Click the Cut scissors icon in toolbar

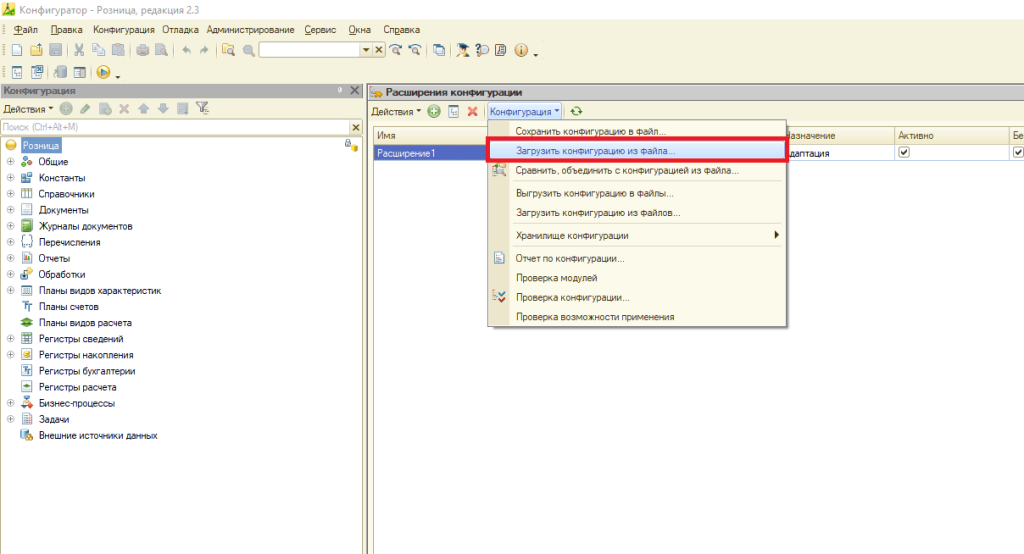coord(79,50)
